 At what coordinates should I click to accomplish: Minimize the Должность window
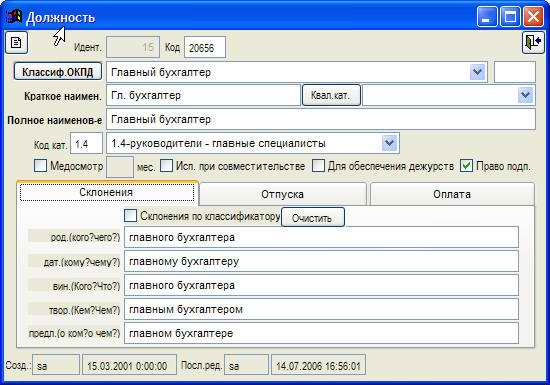click(487, 16)
